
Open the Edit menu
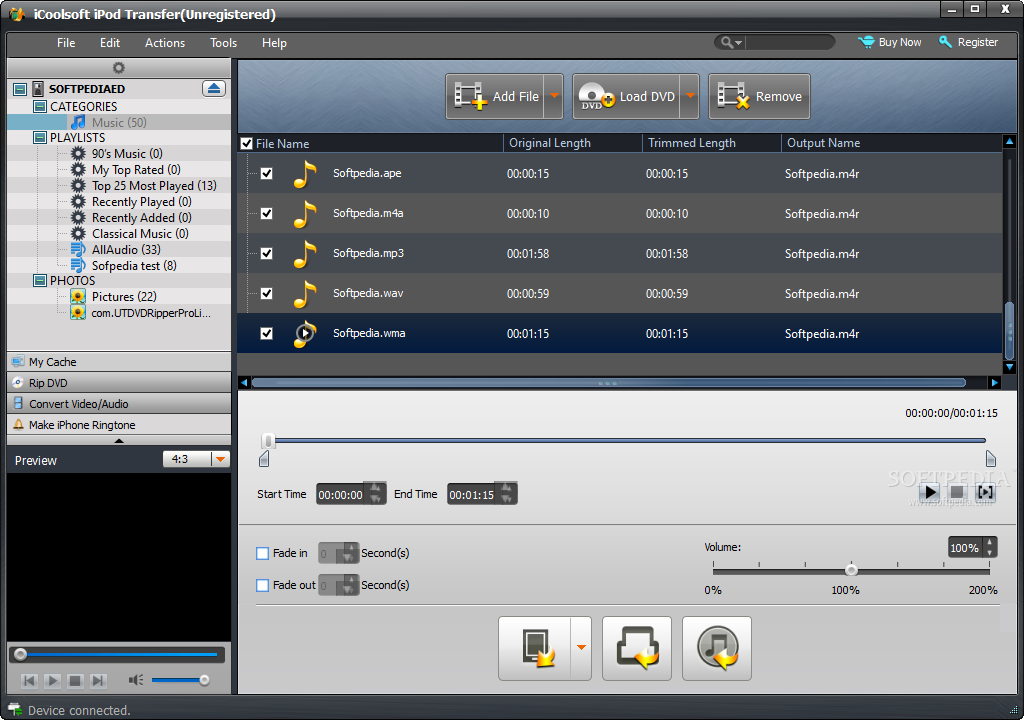(x=110, y=43)
